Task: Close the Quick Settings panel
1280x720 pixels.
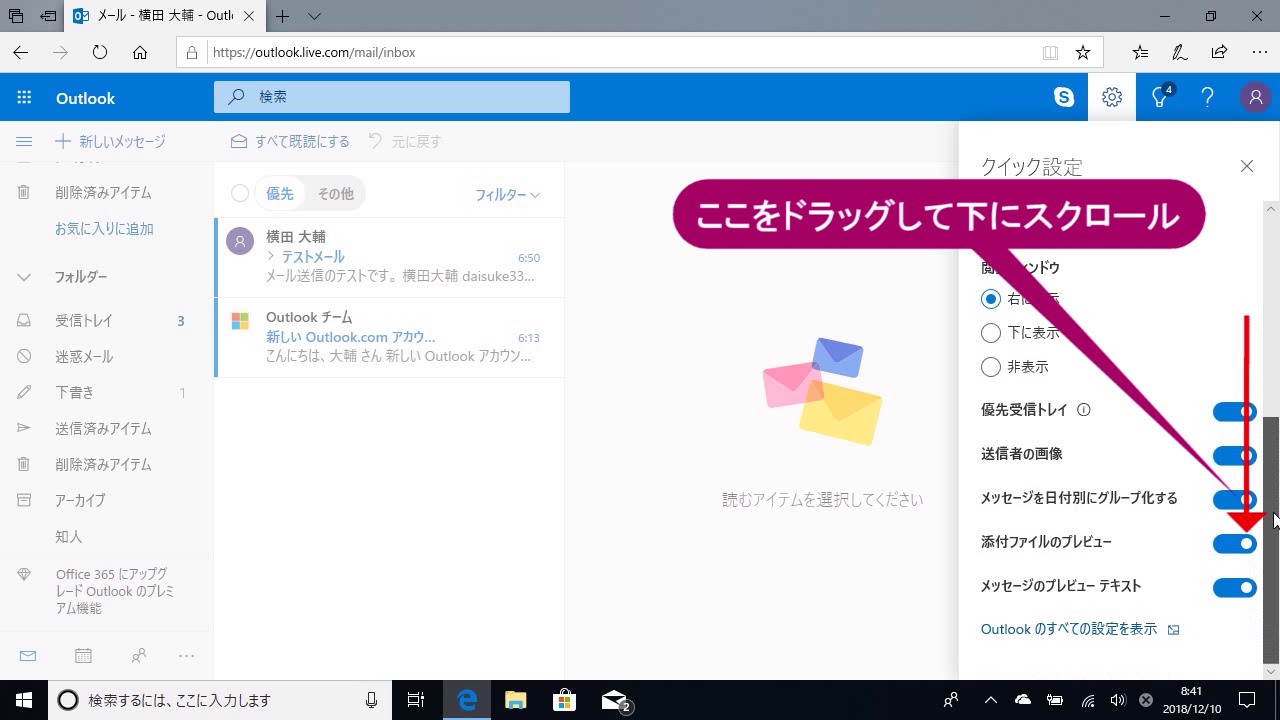Action: (x=1246, y=166)
